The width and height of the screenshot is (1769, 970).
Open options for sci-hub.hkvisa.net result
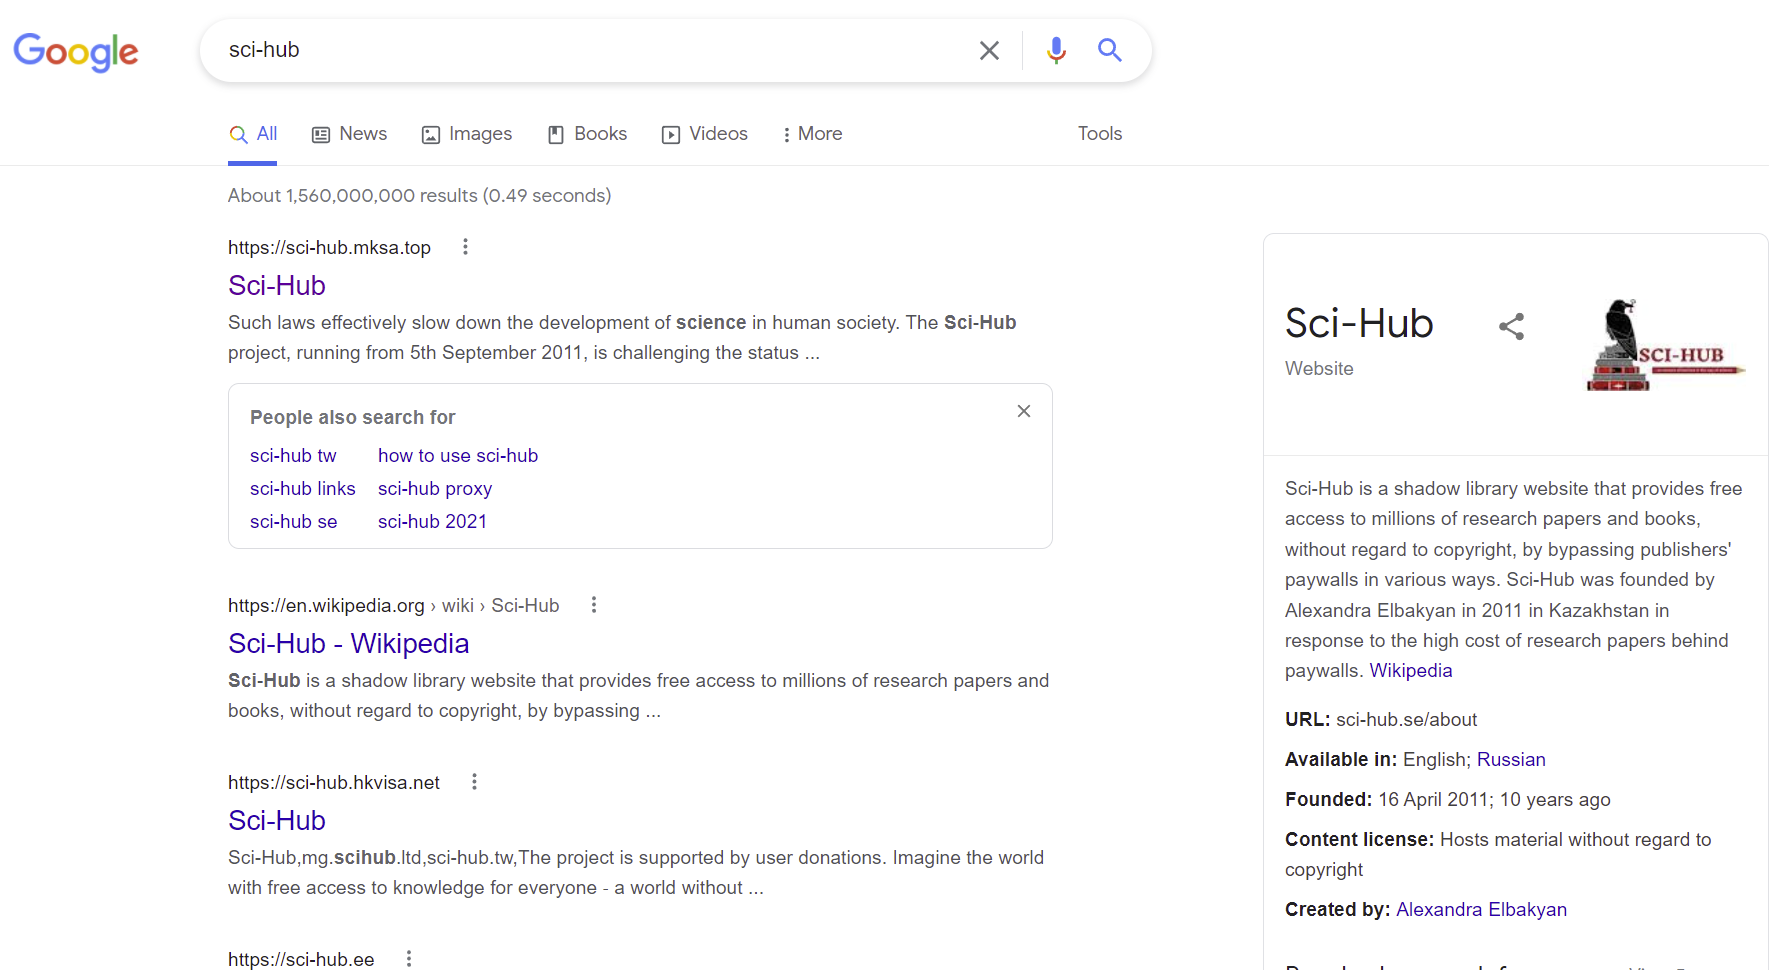pos(474,782)
